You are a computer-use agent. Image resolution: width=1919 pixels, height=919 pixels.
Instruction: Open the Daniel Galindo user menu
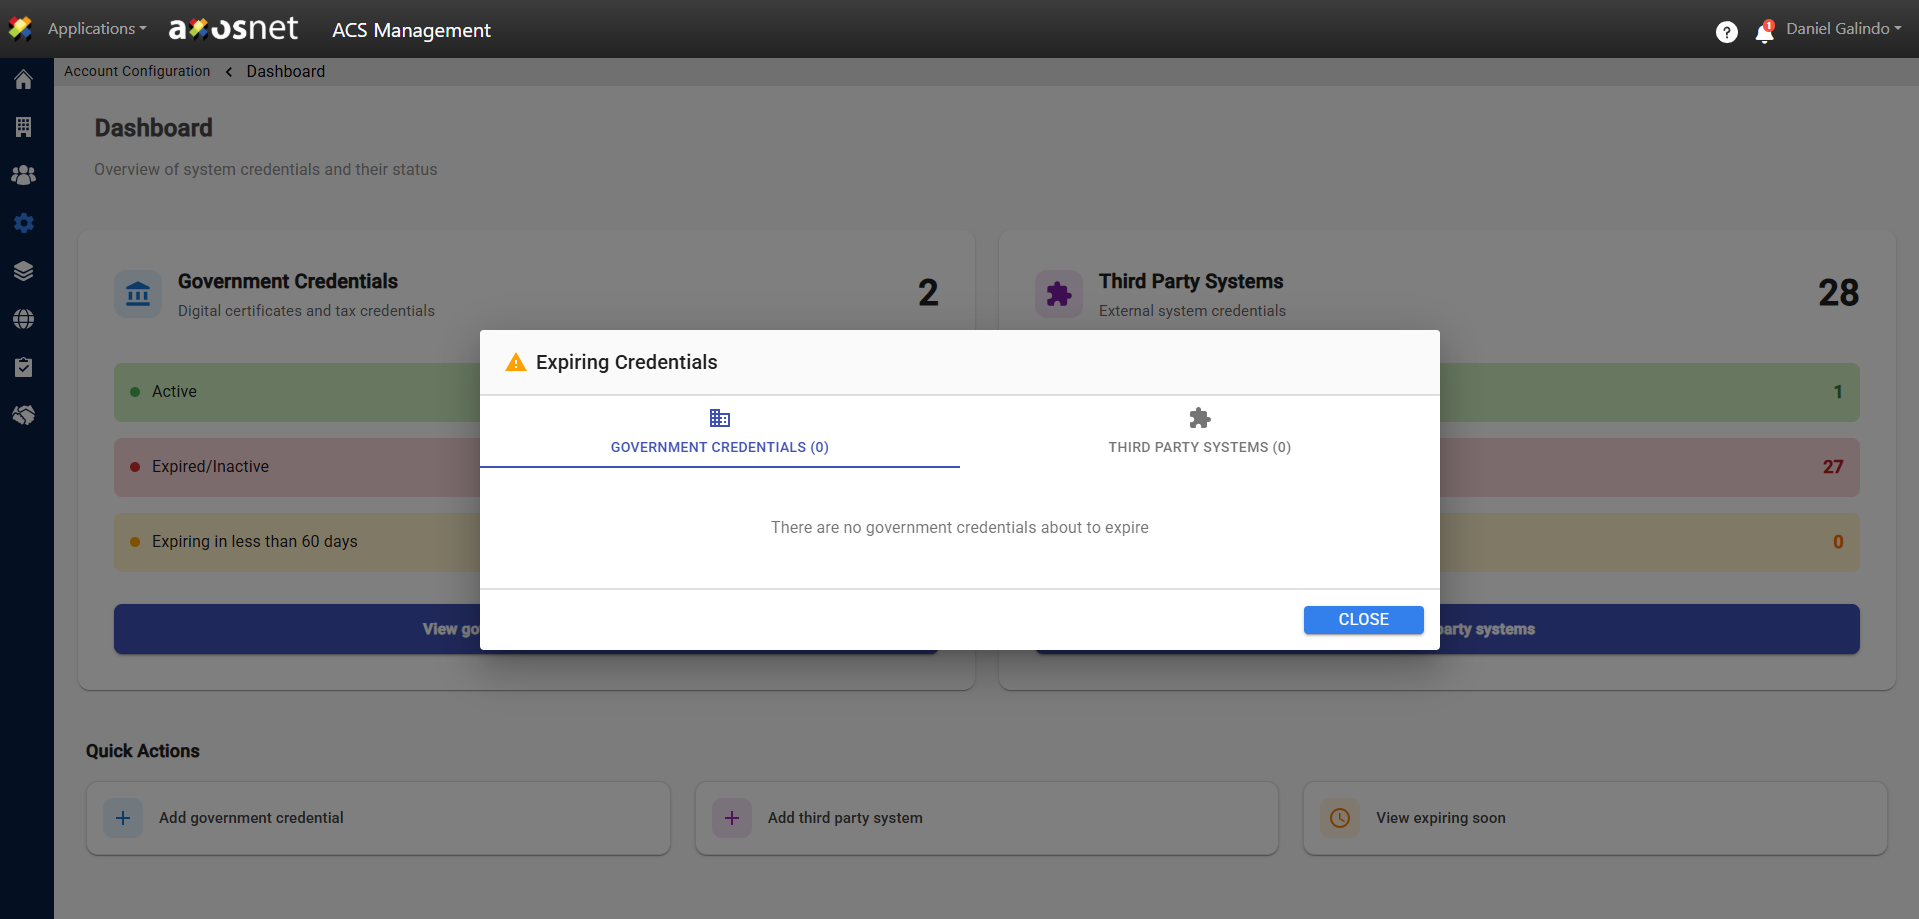click(x=1843, y=29)
